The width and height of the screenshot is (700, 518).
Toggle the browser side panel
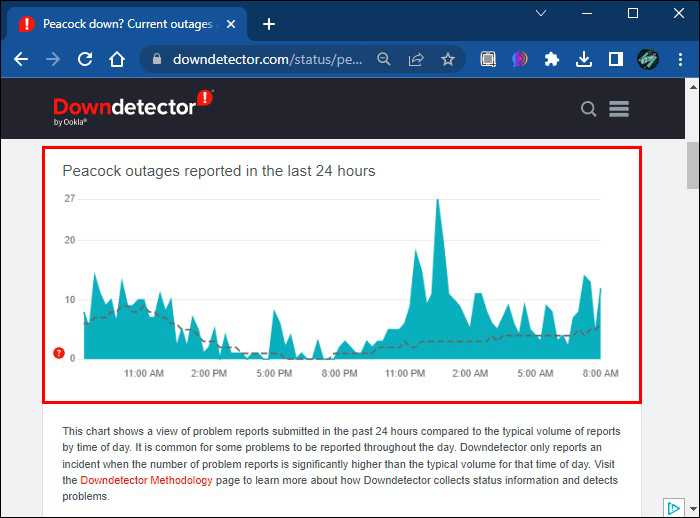coord(616,59)
